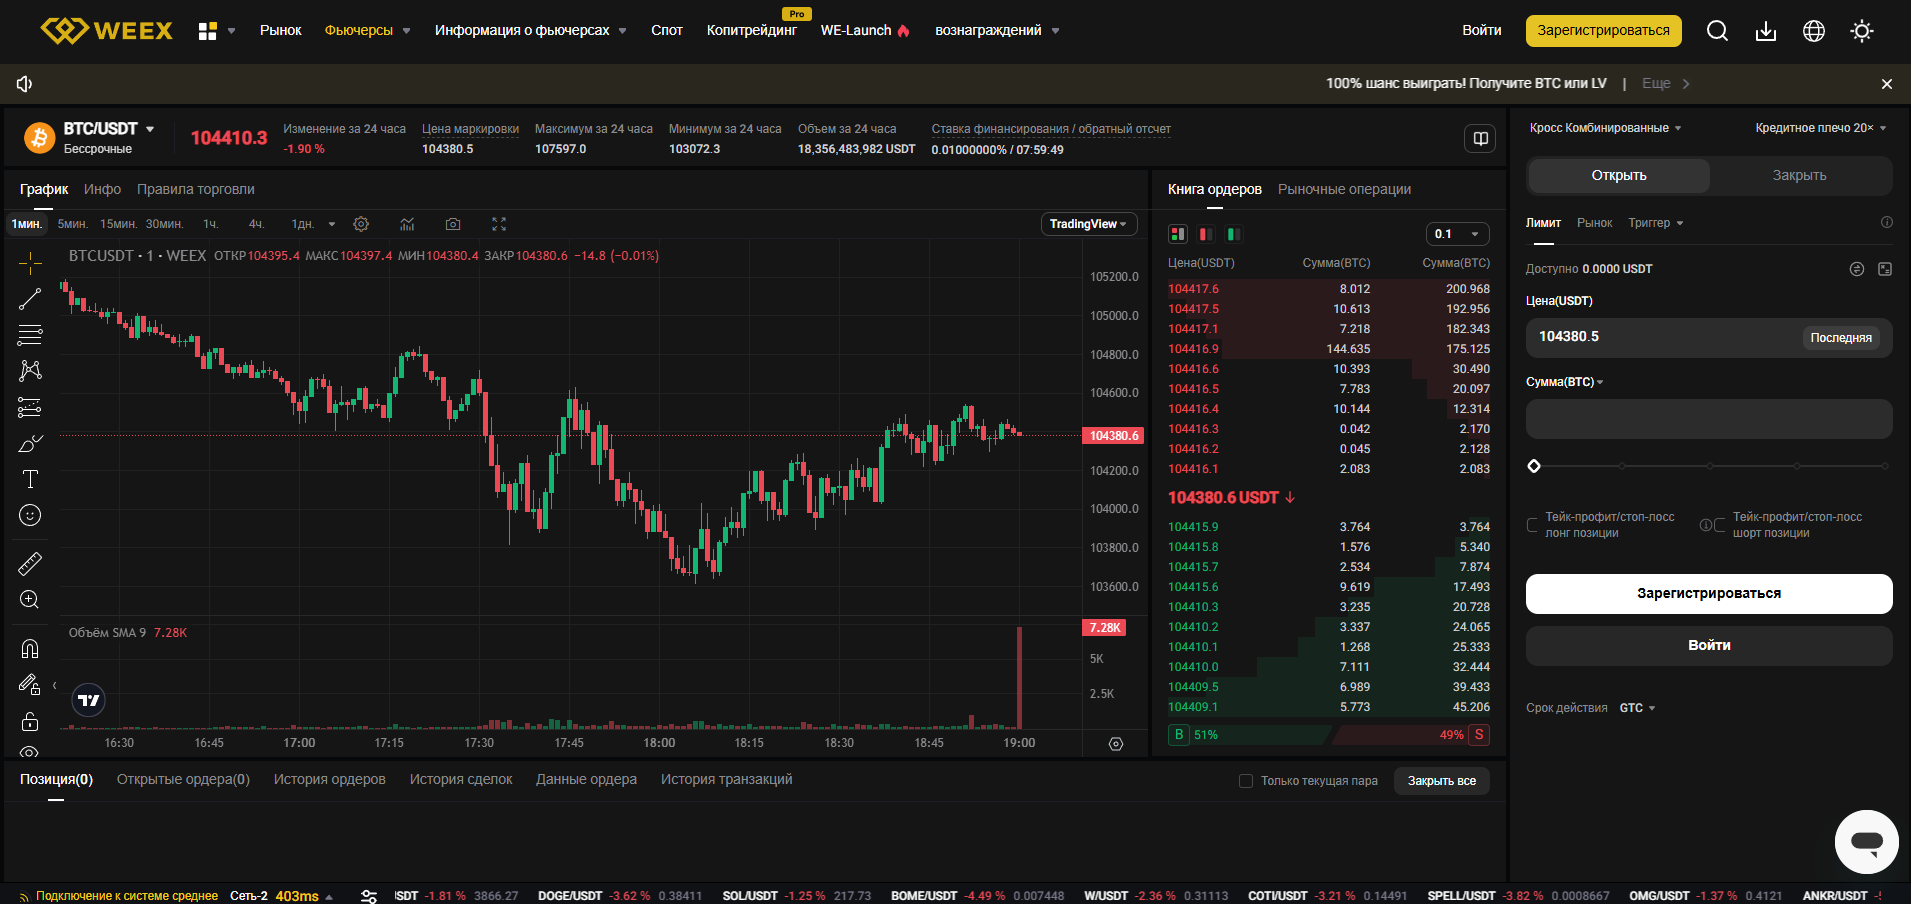Open the live chat support bubble

[1866, 841]
